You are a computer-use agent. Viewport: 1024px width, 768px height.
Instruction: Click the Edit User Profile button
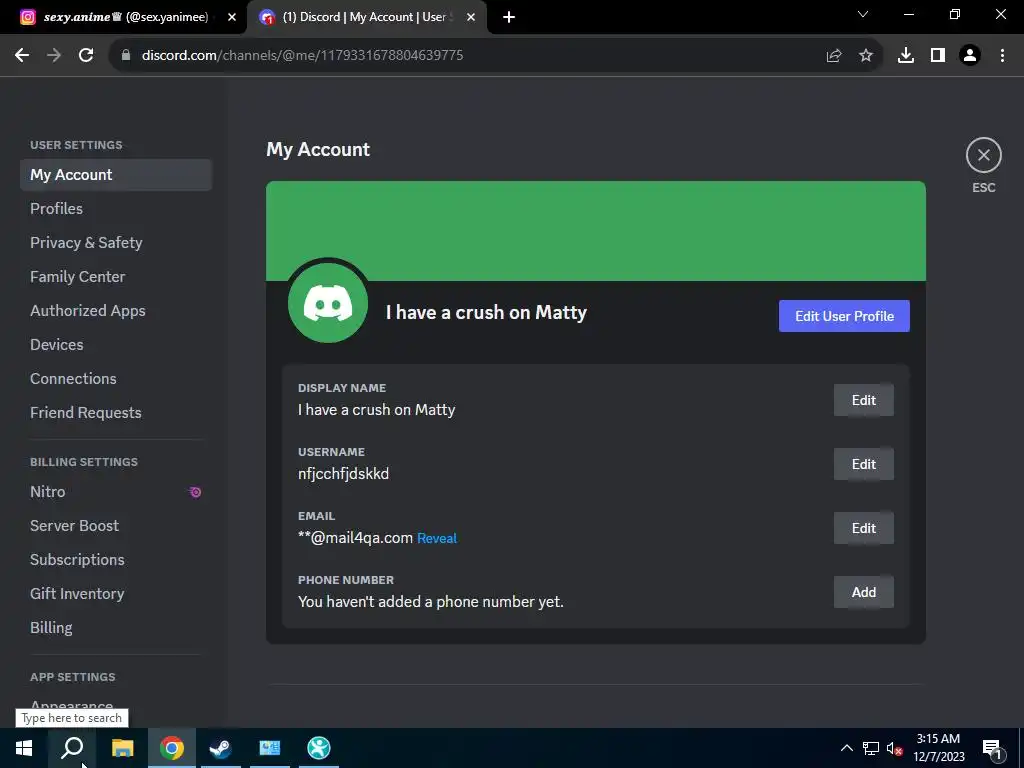844,316
